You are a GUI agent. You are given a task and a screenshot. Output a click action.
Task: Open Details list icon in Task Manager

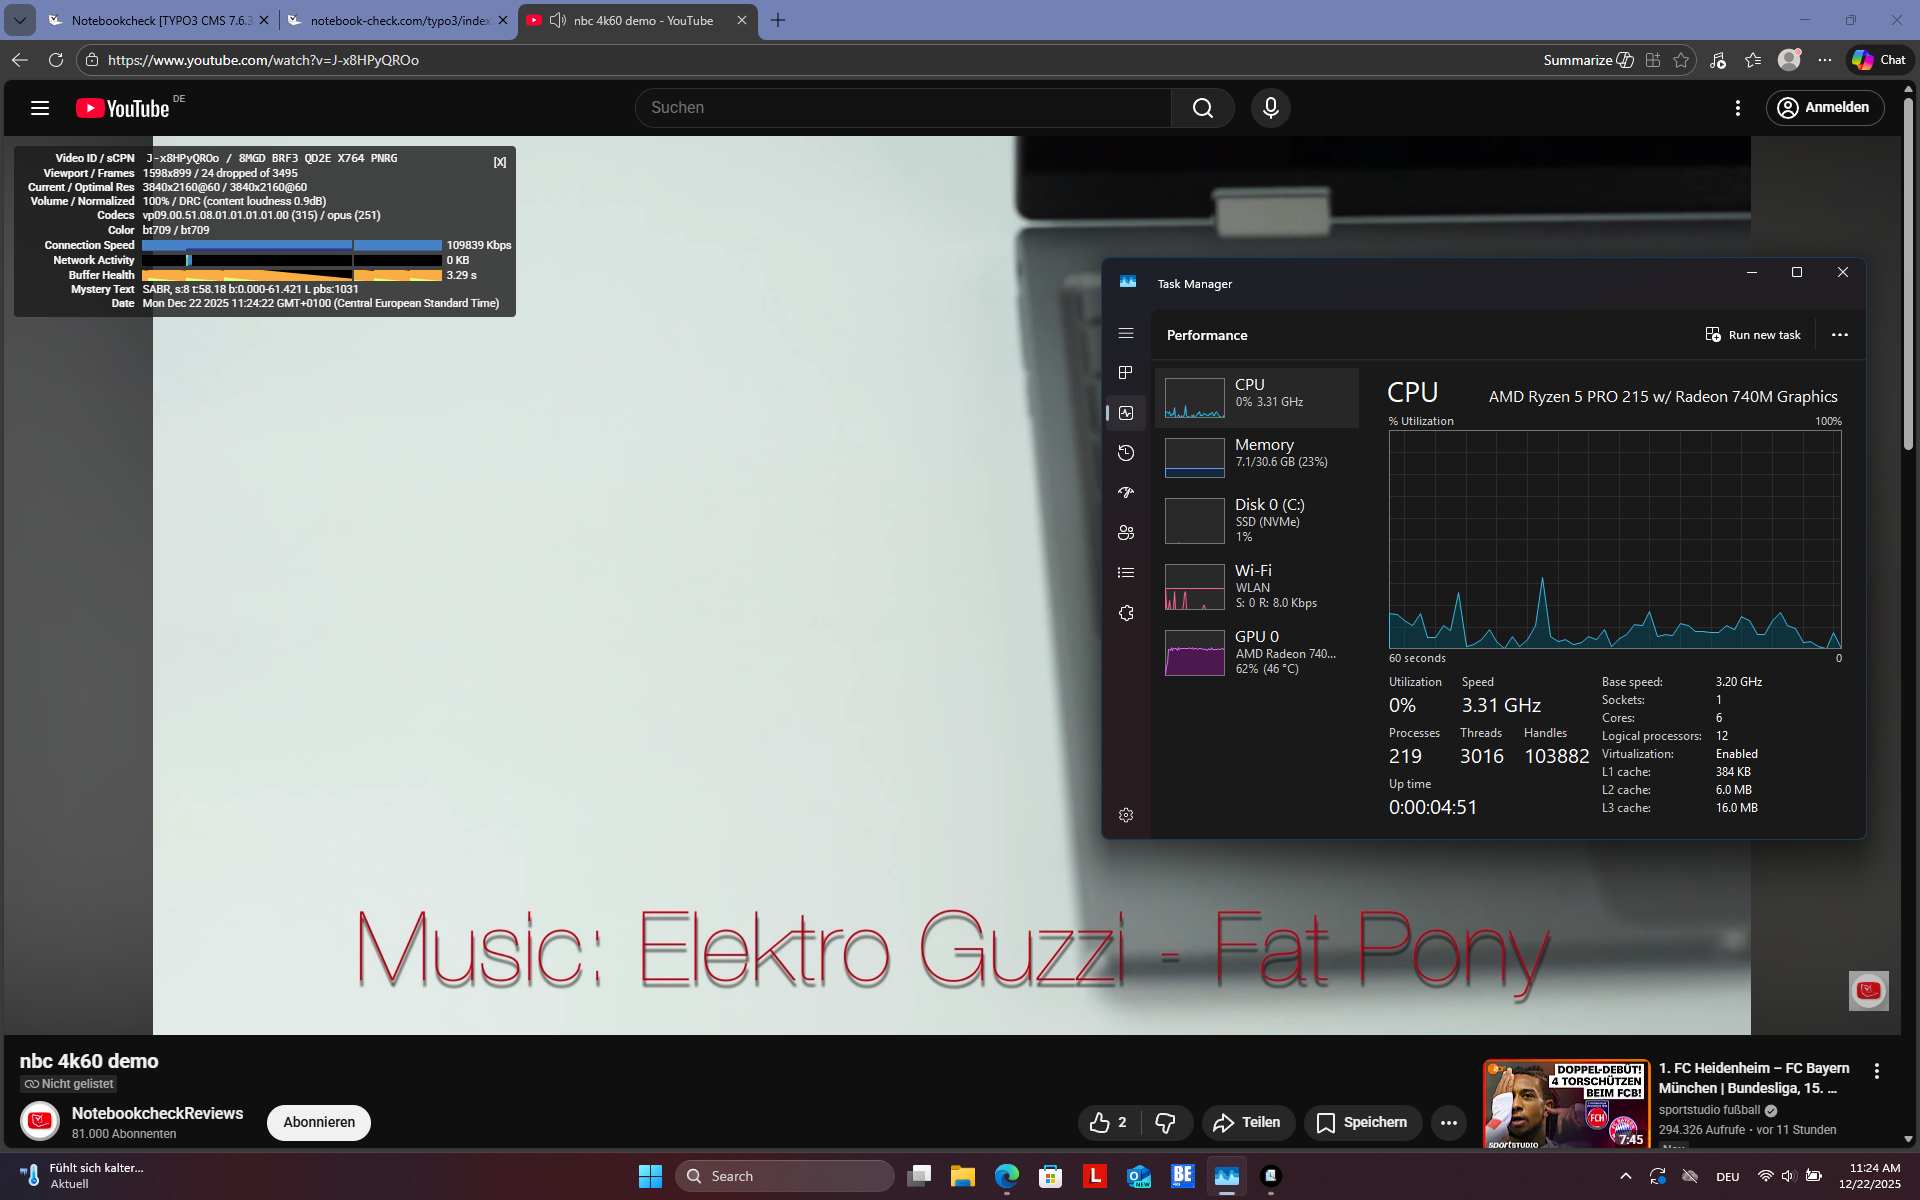[1126, 573]
